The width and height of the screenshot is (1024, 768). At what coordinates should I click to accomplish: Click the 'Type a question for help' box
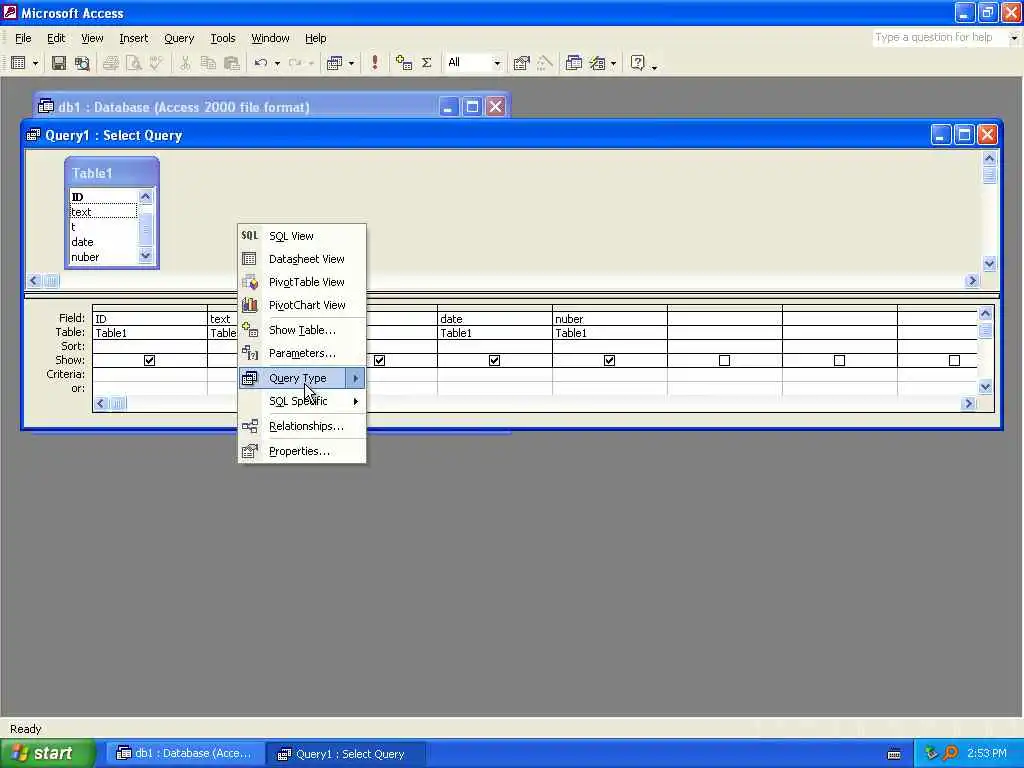[x=939, y=37]
